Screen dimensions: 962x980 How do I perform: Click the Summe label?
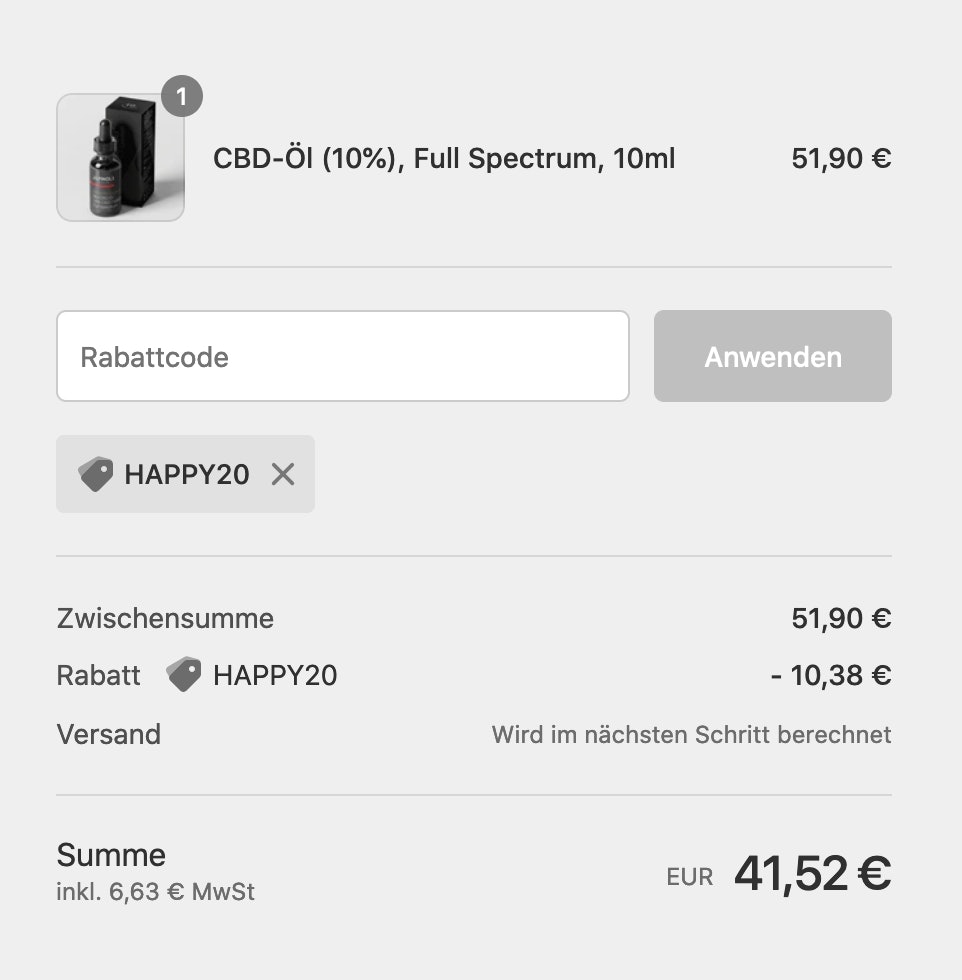111,855
